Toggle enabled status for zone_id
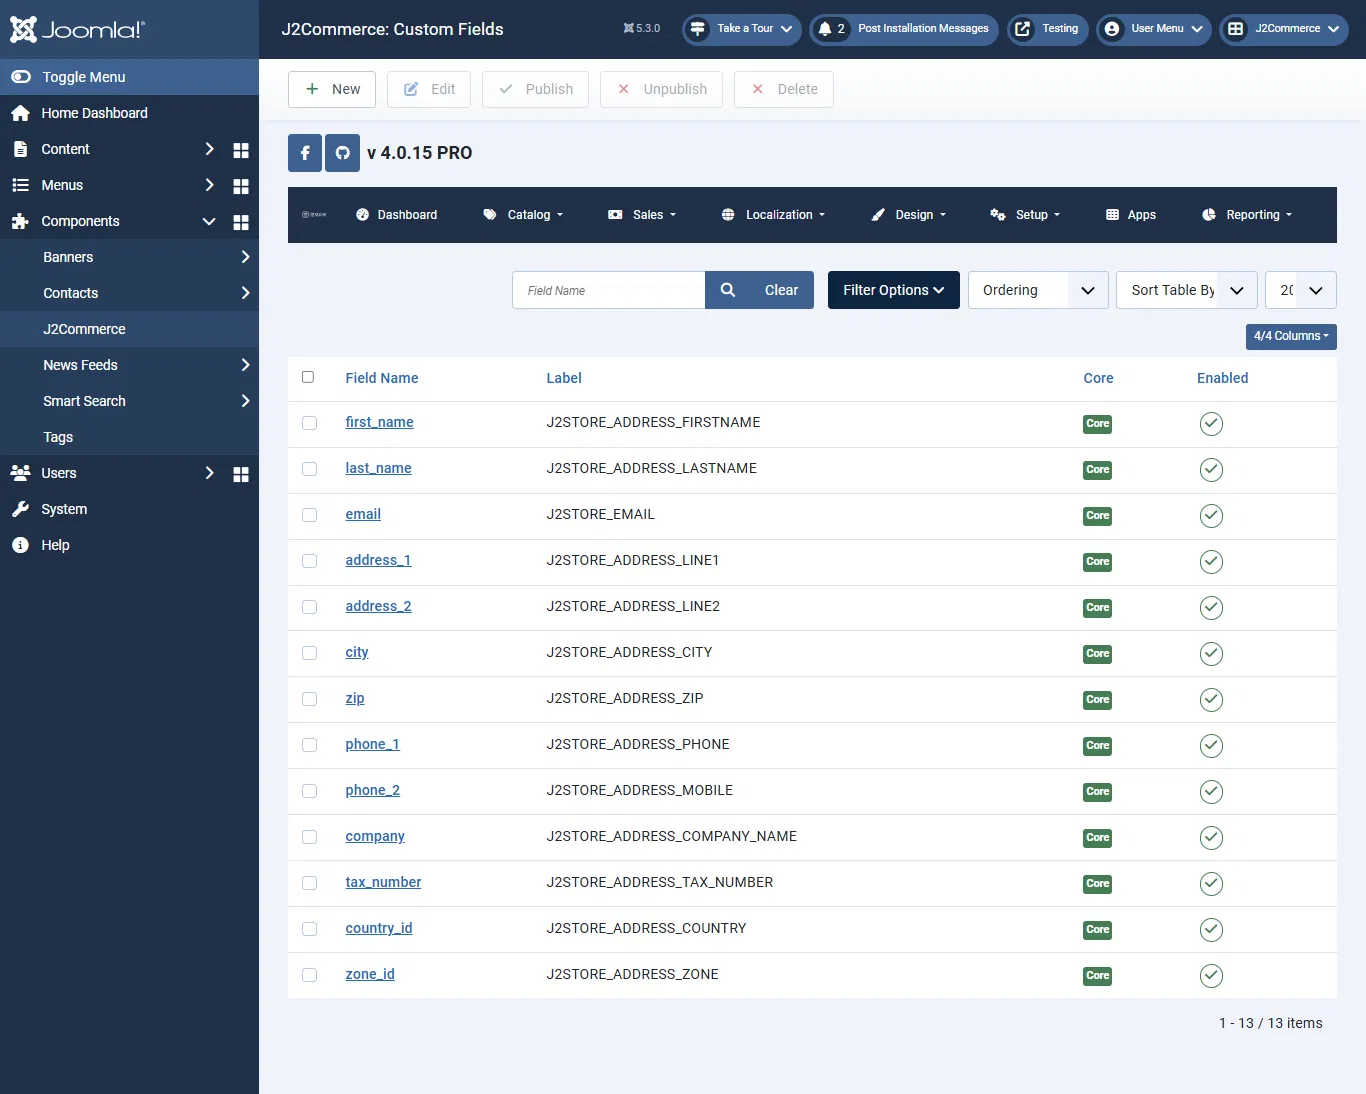The width and height of the screenshot is (1366, 1094). pos(1211,976)
